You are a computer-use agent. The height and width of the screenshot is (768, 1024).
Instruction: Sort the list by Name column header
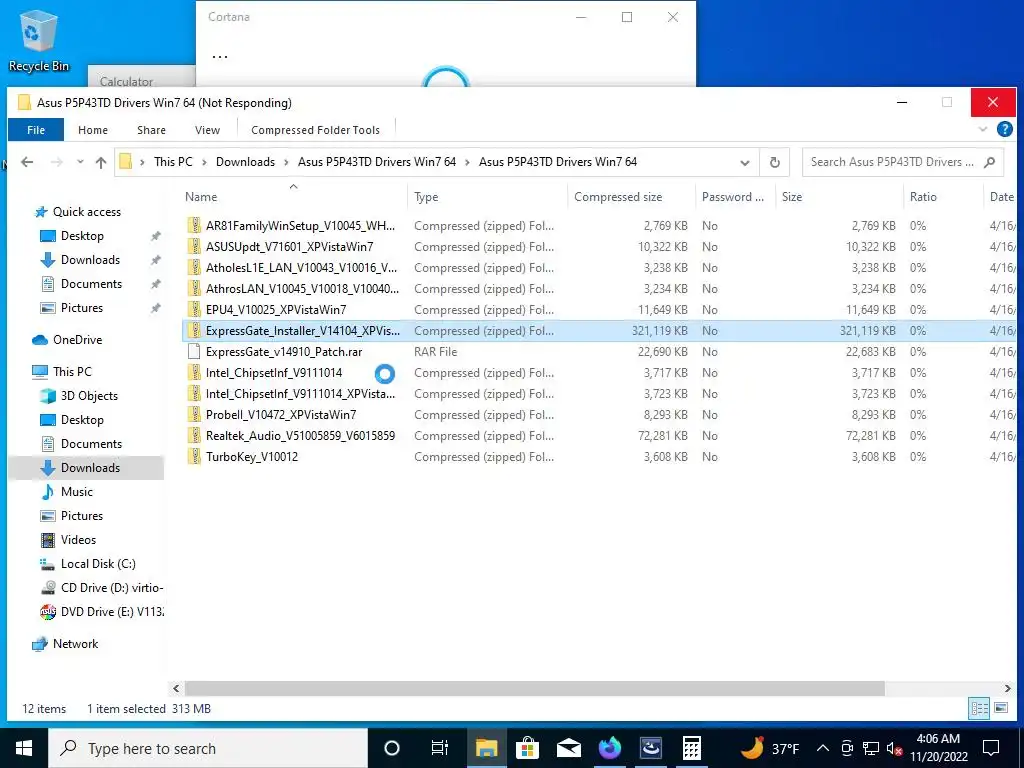[201, 197]
